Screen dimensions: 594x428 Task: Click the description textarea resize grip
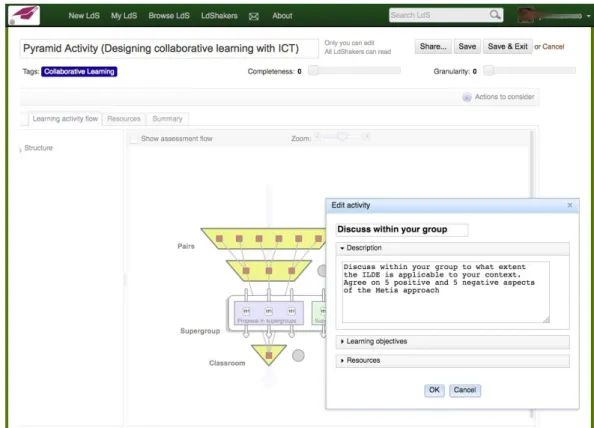click(x=546, y=319)
